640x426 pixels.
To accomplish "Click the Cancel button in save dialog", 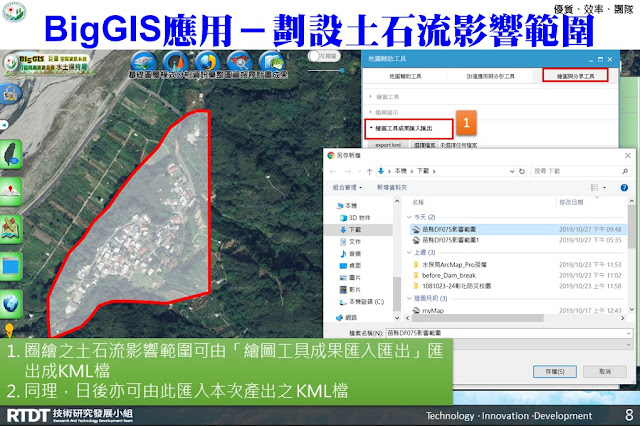I will point(605,372).
